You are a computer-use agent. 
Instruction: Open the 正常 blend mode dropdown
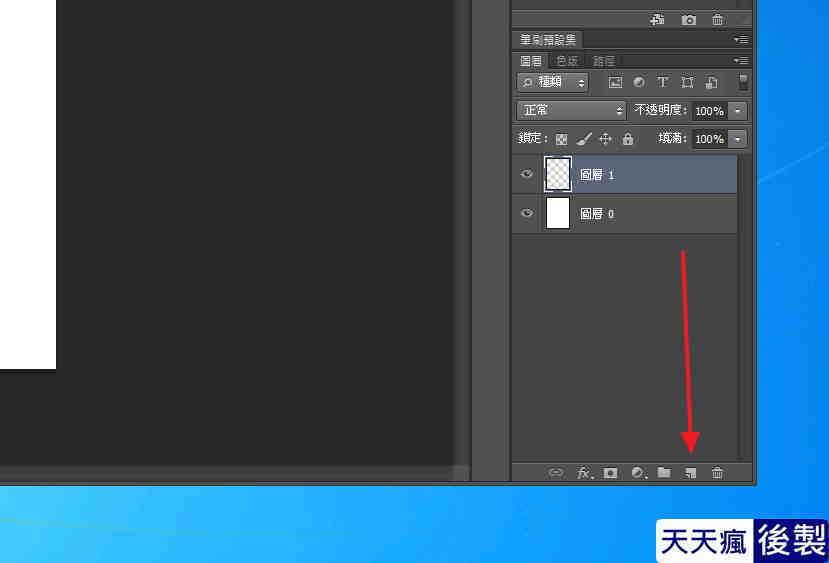[571, 110]
